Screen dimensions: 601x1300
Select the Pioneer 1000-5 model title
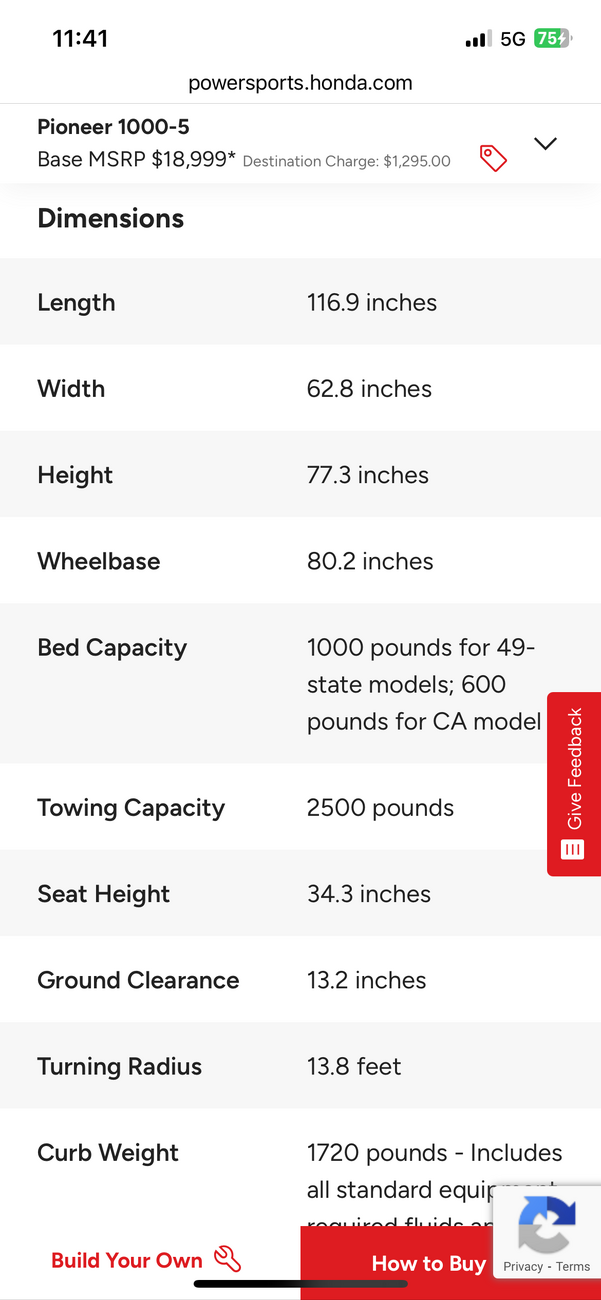(x=113, y=127)
